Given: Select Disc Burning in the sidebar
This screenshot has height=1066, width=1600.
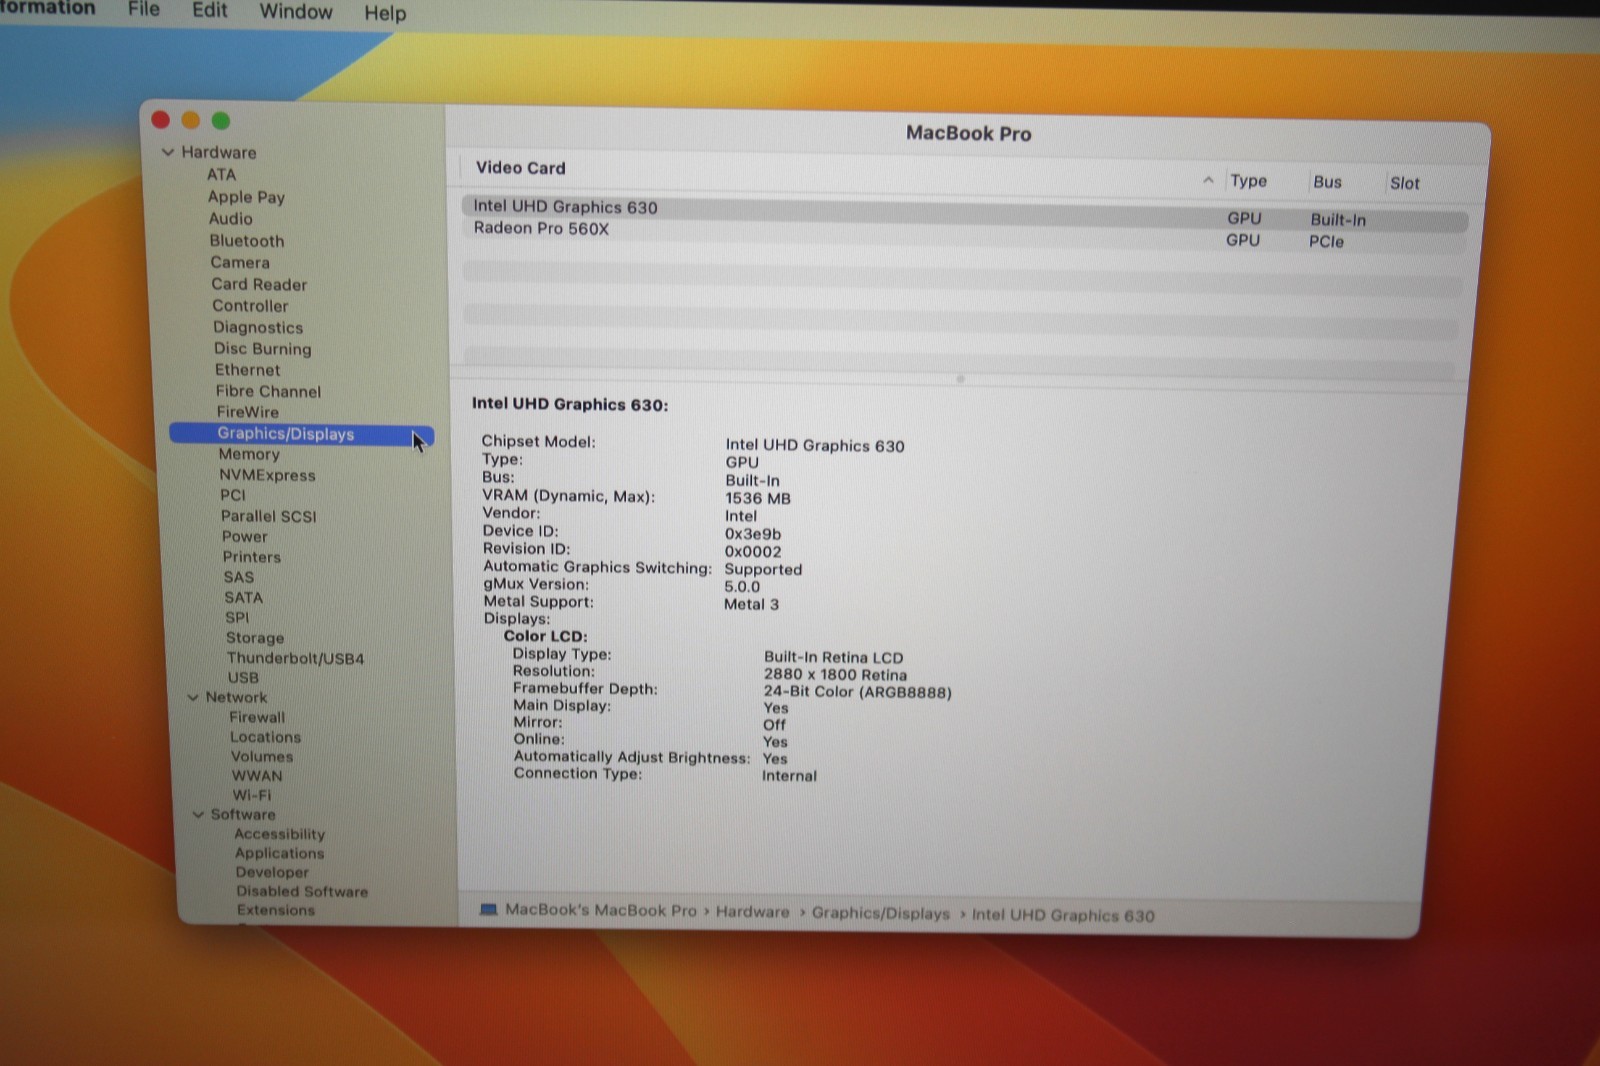Looking at the screenshot, I should (x=262, y=348).
